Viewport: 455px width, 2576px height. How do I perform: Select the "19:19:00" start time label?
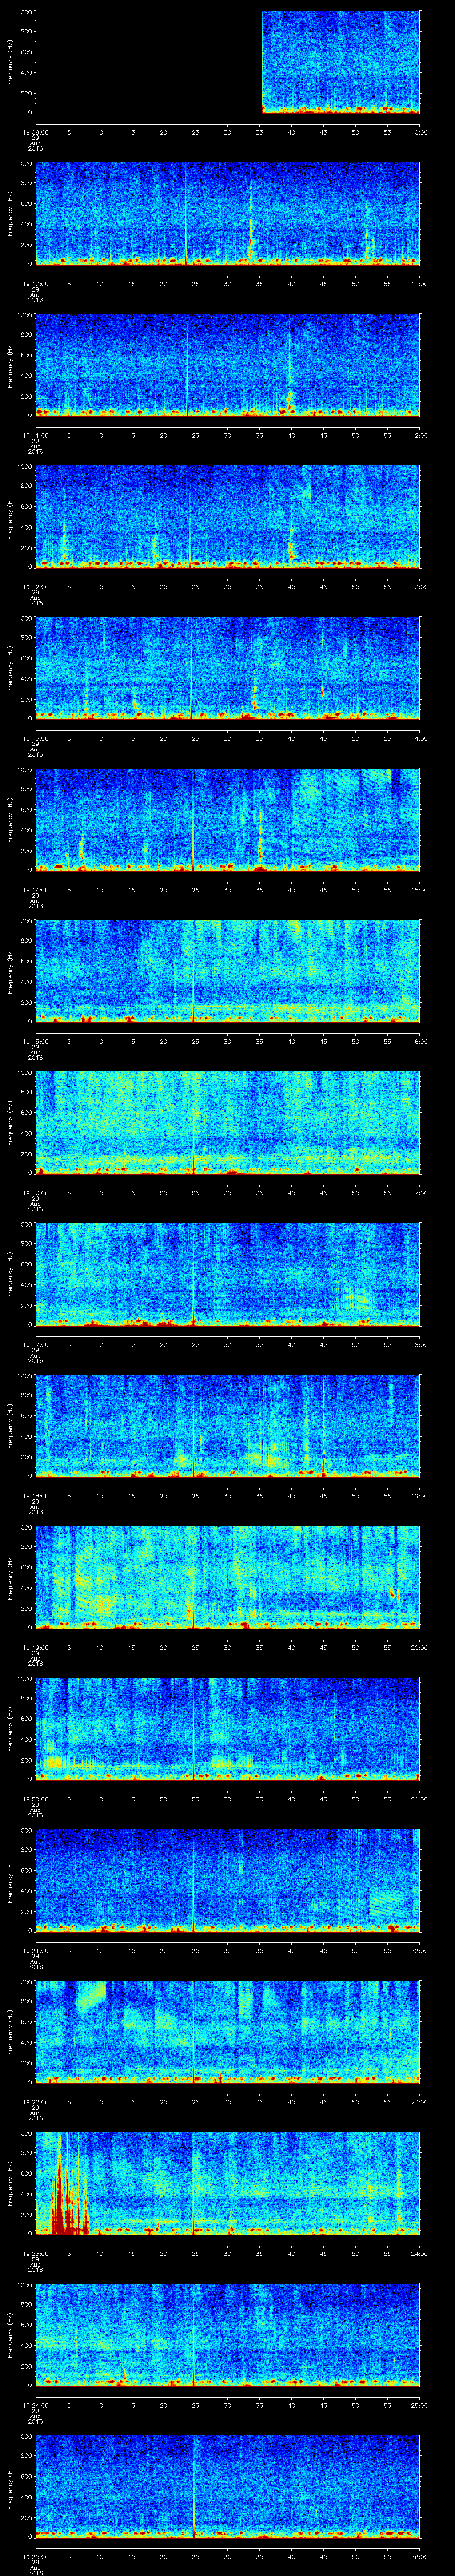35,1647
